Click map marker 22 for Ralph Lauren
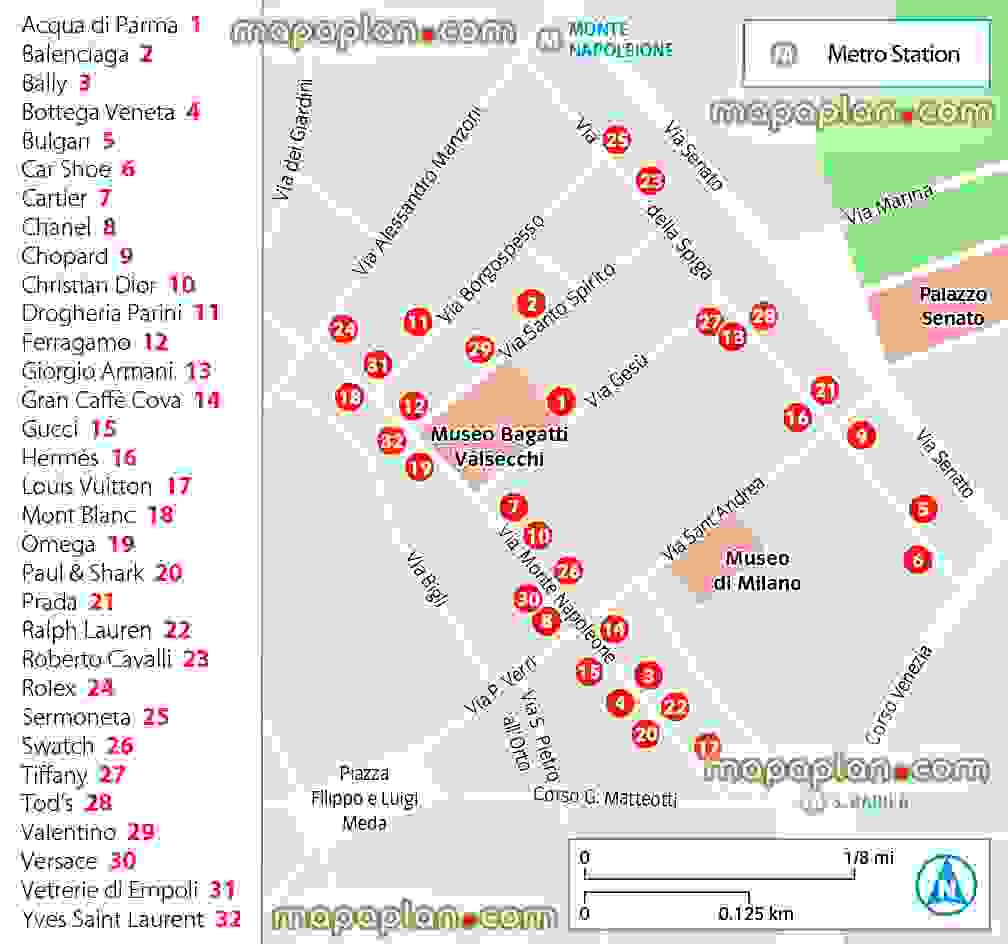 674,707
